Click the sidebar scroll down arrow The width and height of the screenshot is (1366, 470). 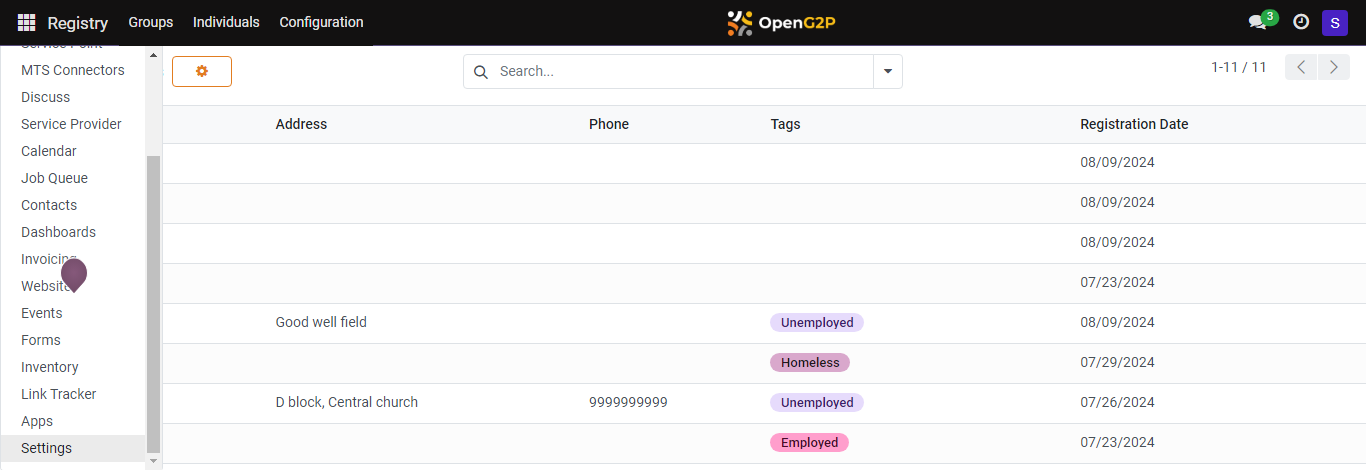tap(153, 461)
